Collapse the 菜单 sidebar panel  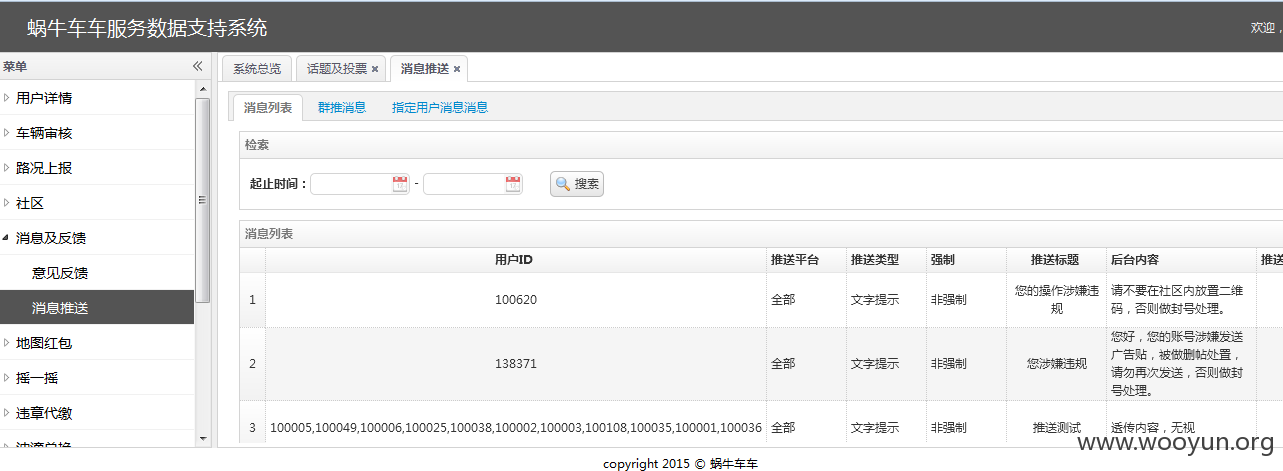pyautogui.click(x=197, y=66)
